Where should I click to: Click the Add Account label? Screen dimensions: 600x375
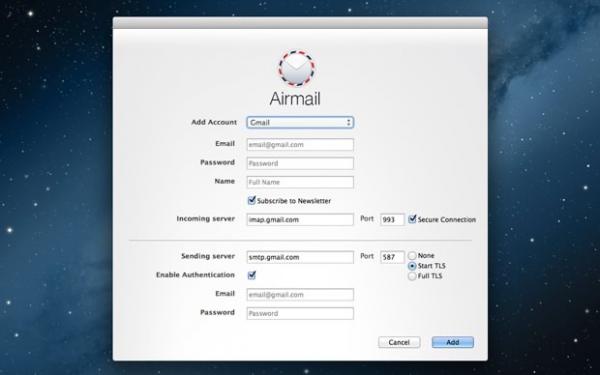214,122
